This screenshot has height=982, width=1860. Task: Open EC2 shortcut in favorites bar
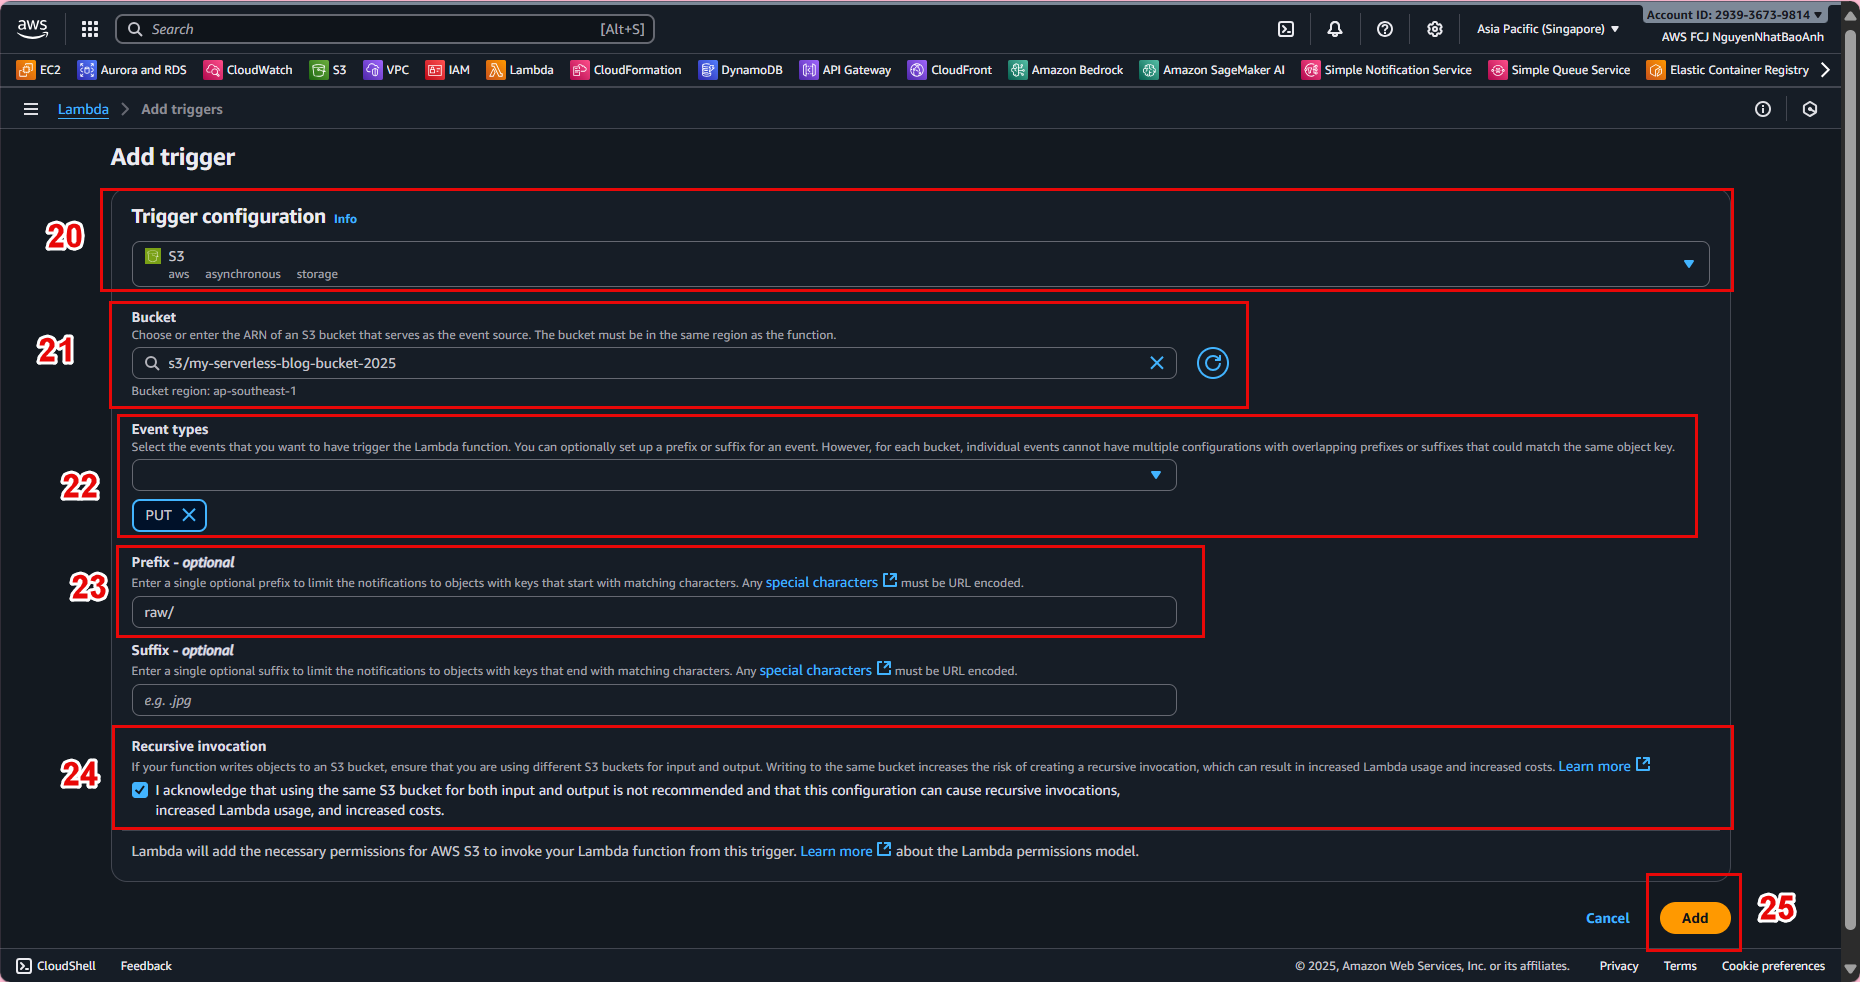pyautogui.click(x=39, y=70)
